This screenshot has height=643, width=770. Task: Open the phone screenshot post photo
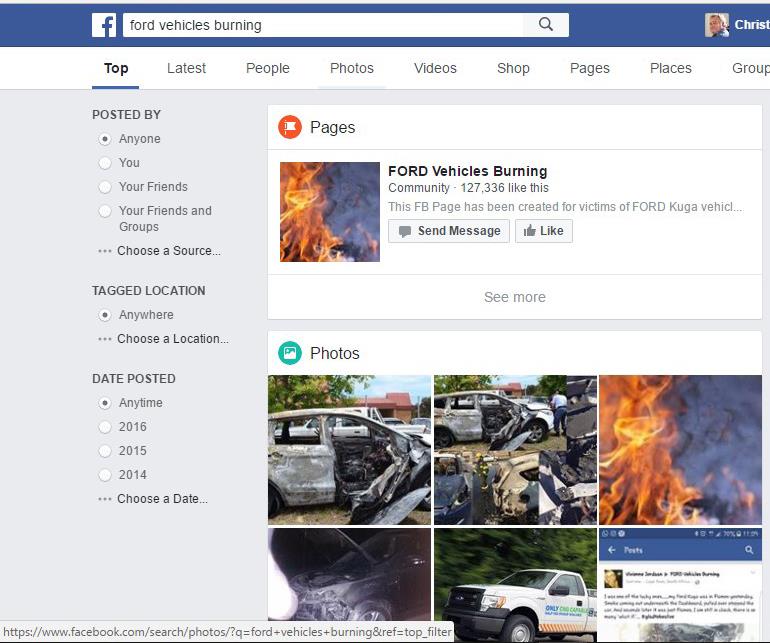pos(681,585)
